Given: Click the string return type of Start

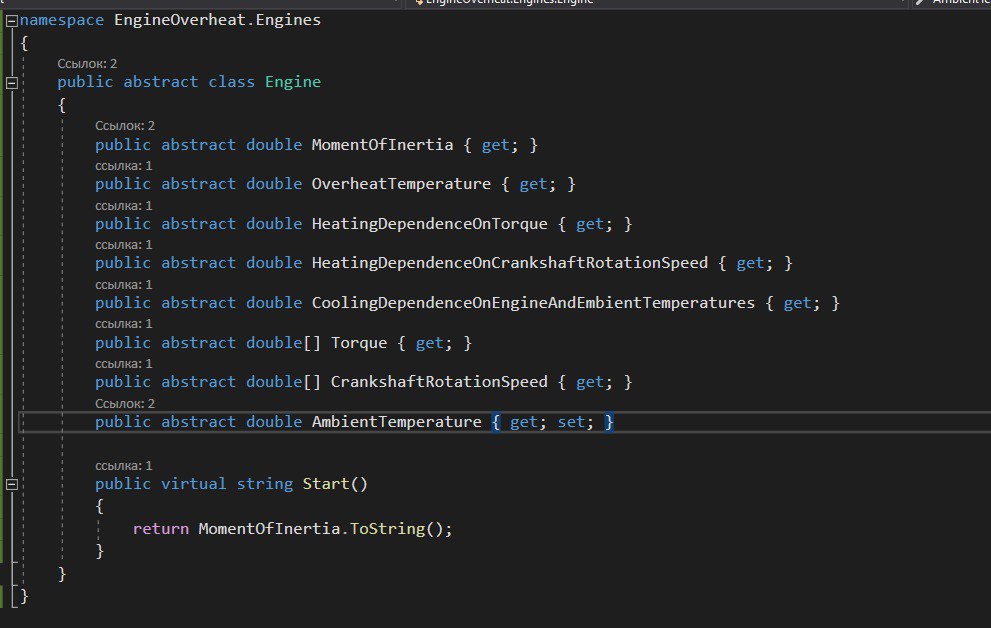Looking at the screenshot, I should click(265, 485).
